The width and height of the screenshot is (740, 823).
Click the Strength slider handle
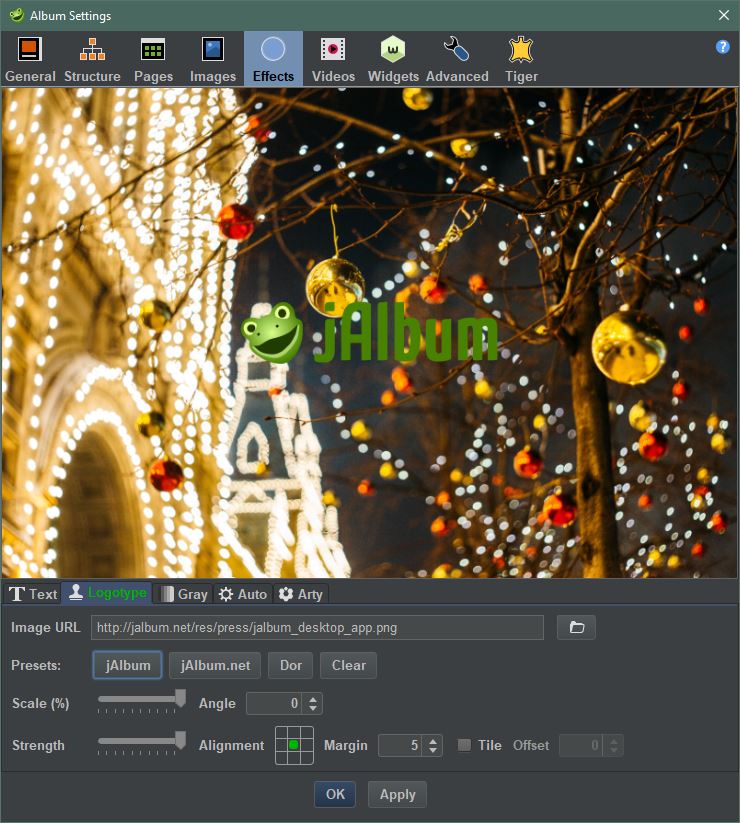point(180,740)
